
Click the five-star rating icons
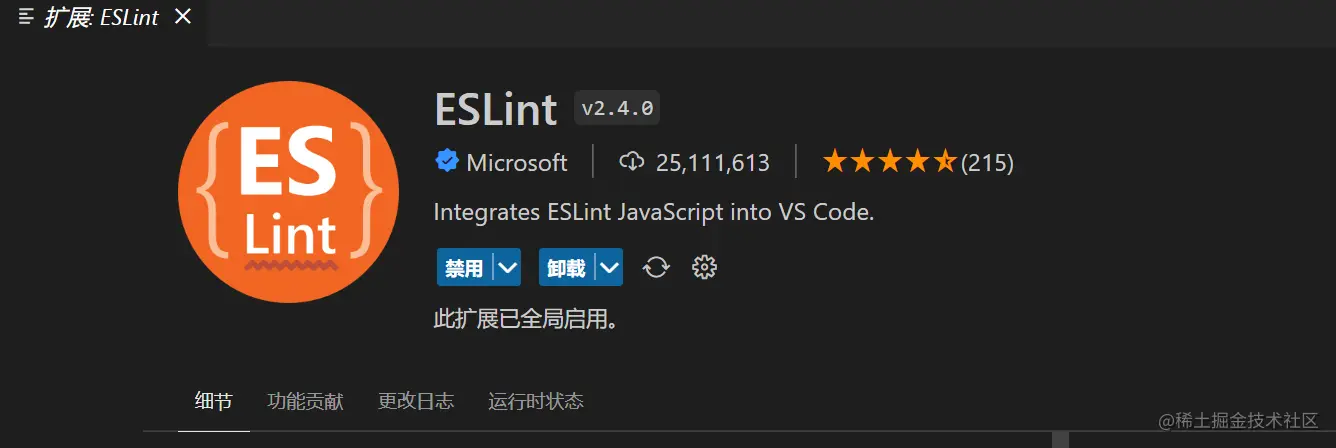pos(888,161)
